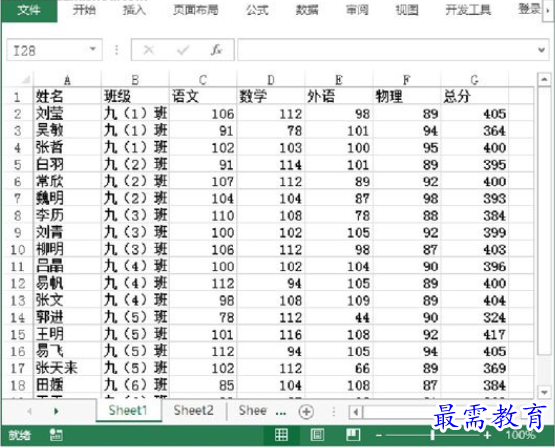Select the cell containing 田甄
555x448 pixels.
tap(67, 385)
